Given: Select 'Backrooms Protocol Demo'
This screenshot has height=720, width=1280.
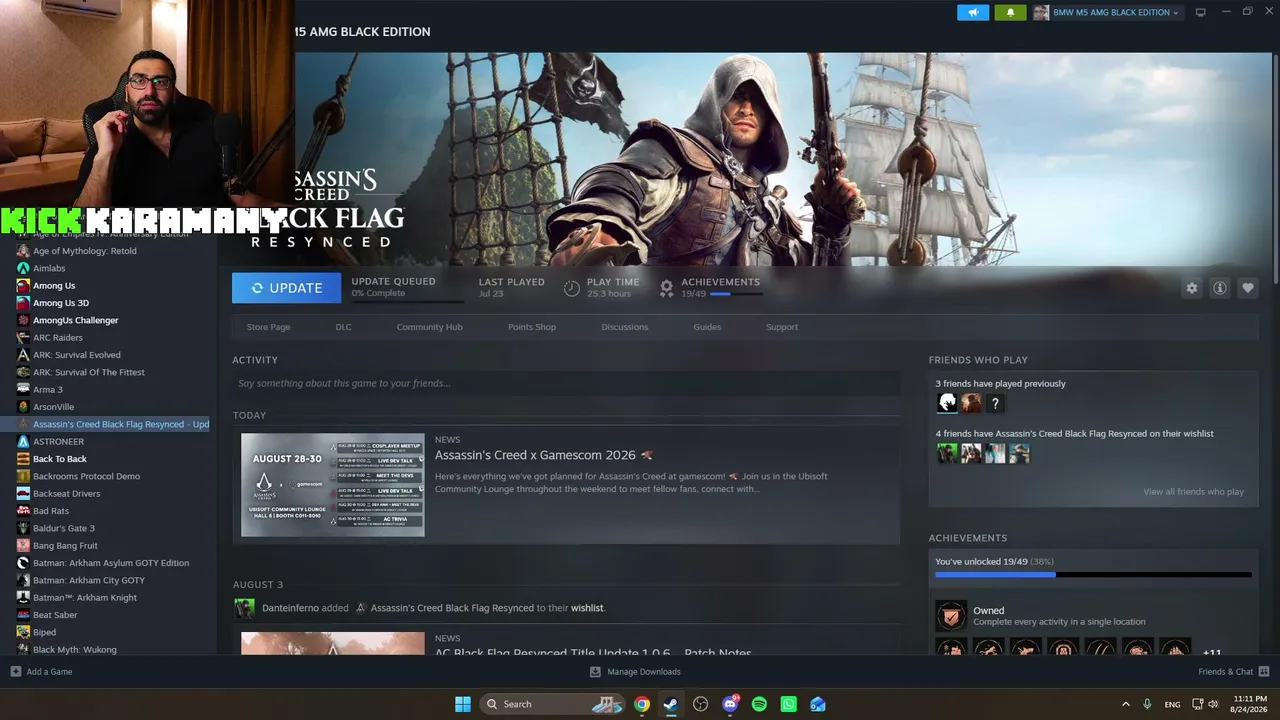Looking at the screenshot, I should pos(87,476).
